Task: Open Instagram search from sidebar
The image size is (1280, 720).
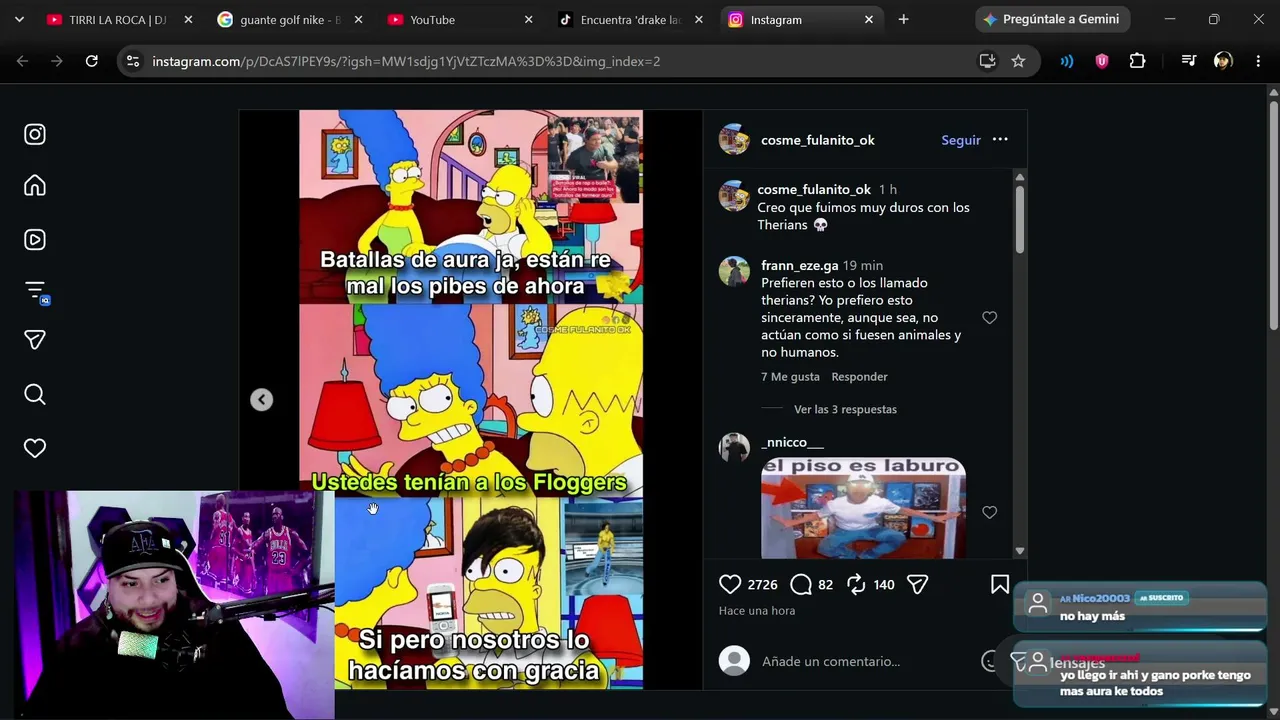Action: [35, 394]
